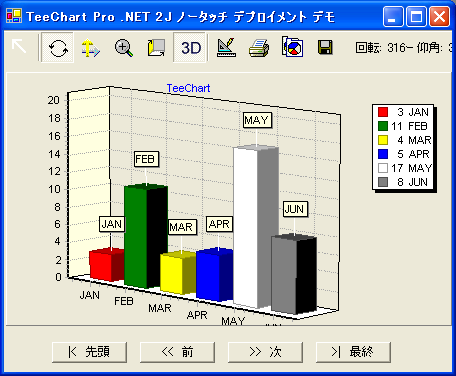Viewport: 456px width, 376px height.
Task: Toggle the 3D view button
Action: pos(190,47)
